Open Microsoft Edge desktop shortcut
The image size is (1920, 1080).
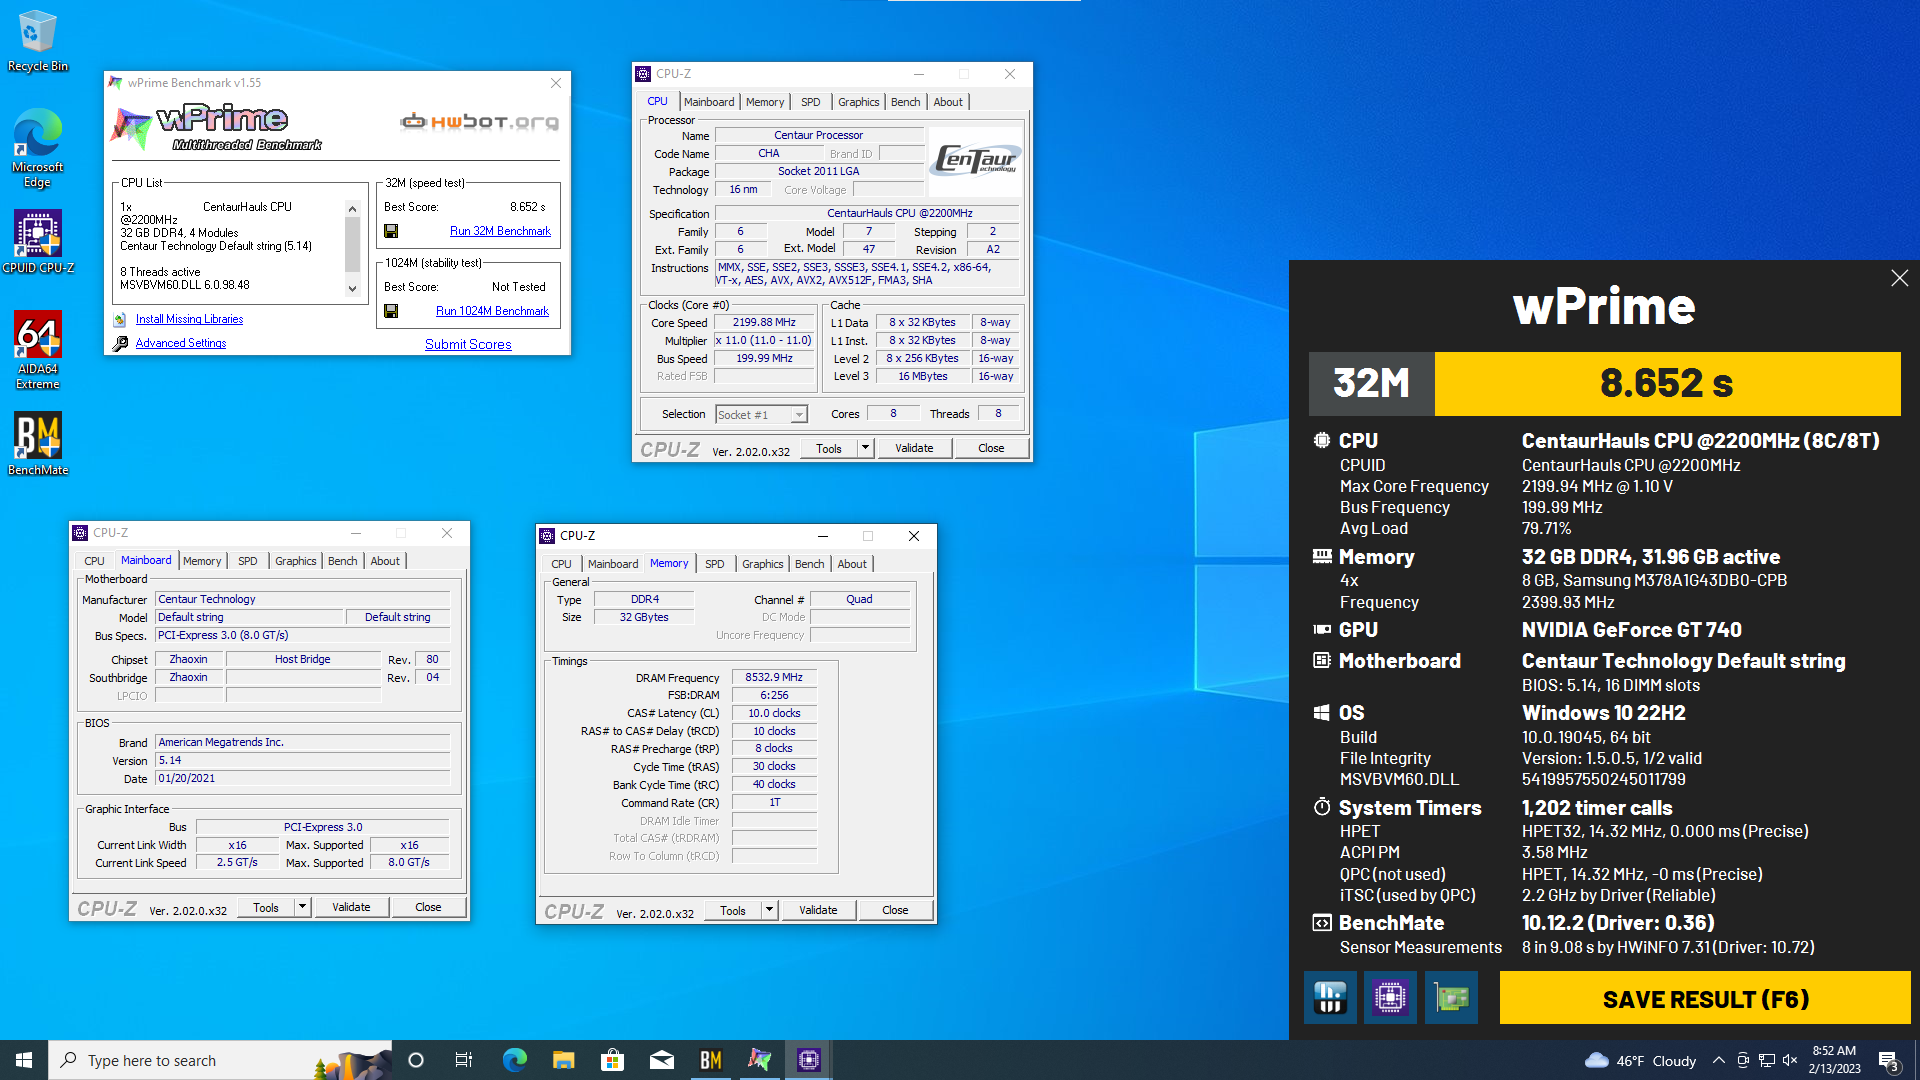[x=37, y=148]
